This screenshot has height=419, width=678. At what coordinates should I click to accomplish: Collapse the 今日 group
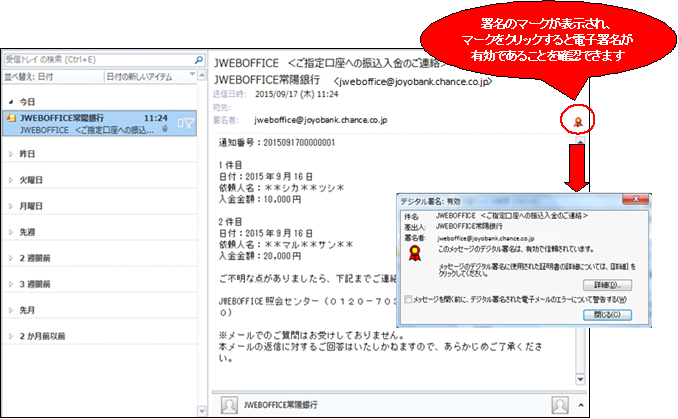pos(11,102)
